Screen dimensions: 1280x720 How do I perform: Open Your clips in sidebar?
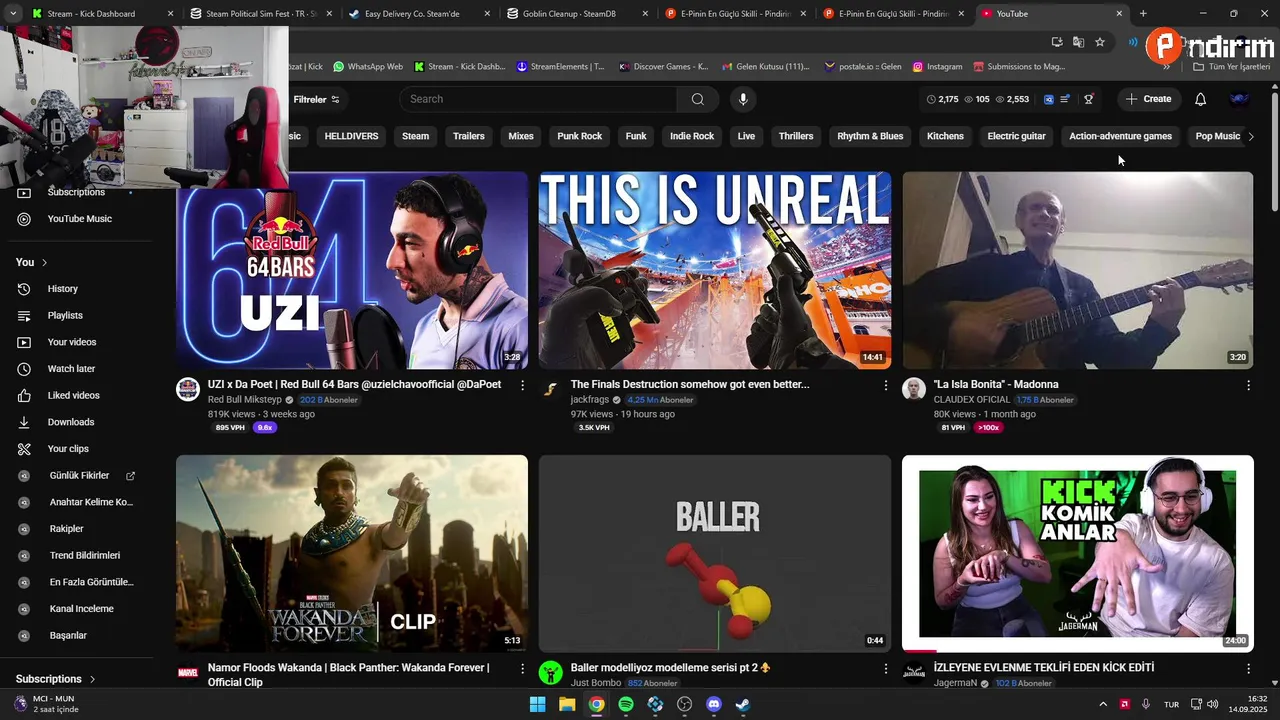[x=80, y=449]
